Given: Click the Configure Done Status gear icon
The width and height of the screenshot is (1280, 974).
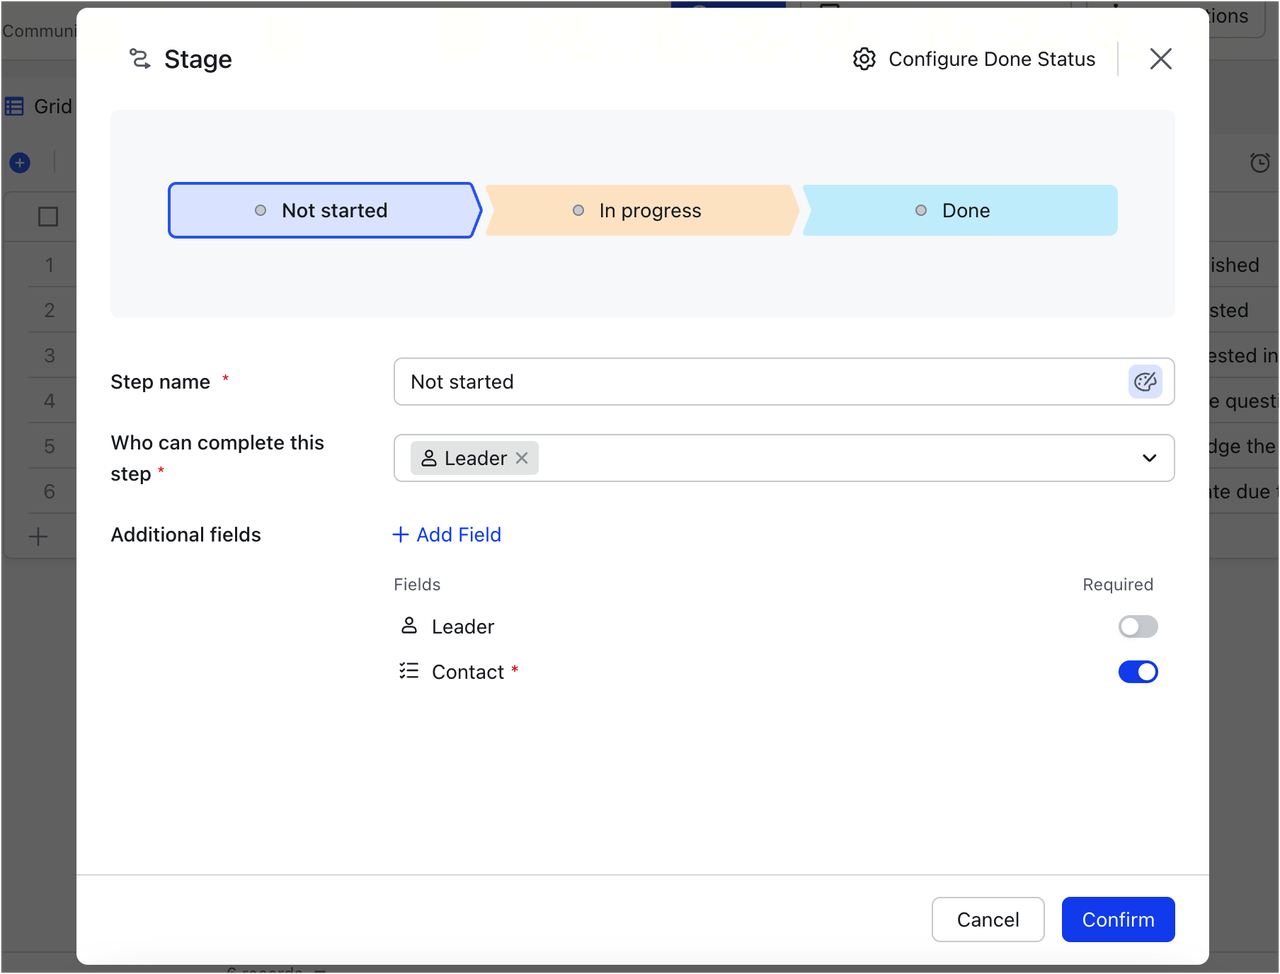Looking at the screenshot, I should (x=864, y=59).
